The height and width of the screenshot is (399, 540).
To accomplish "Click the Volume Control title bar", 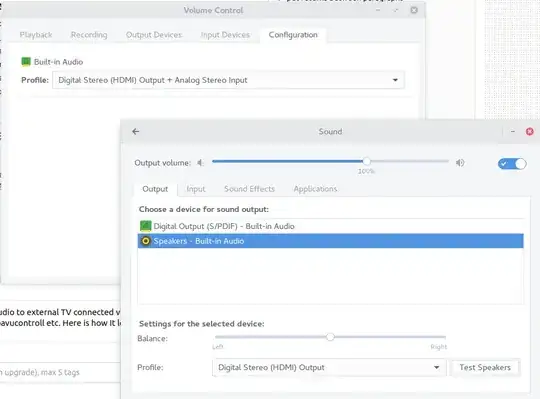I will point(213,10).
